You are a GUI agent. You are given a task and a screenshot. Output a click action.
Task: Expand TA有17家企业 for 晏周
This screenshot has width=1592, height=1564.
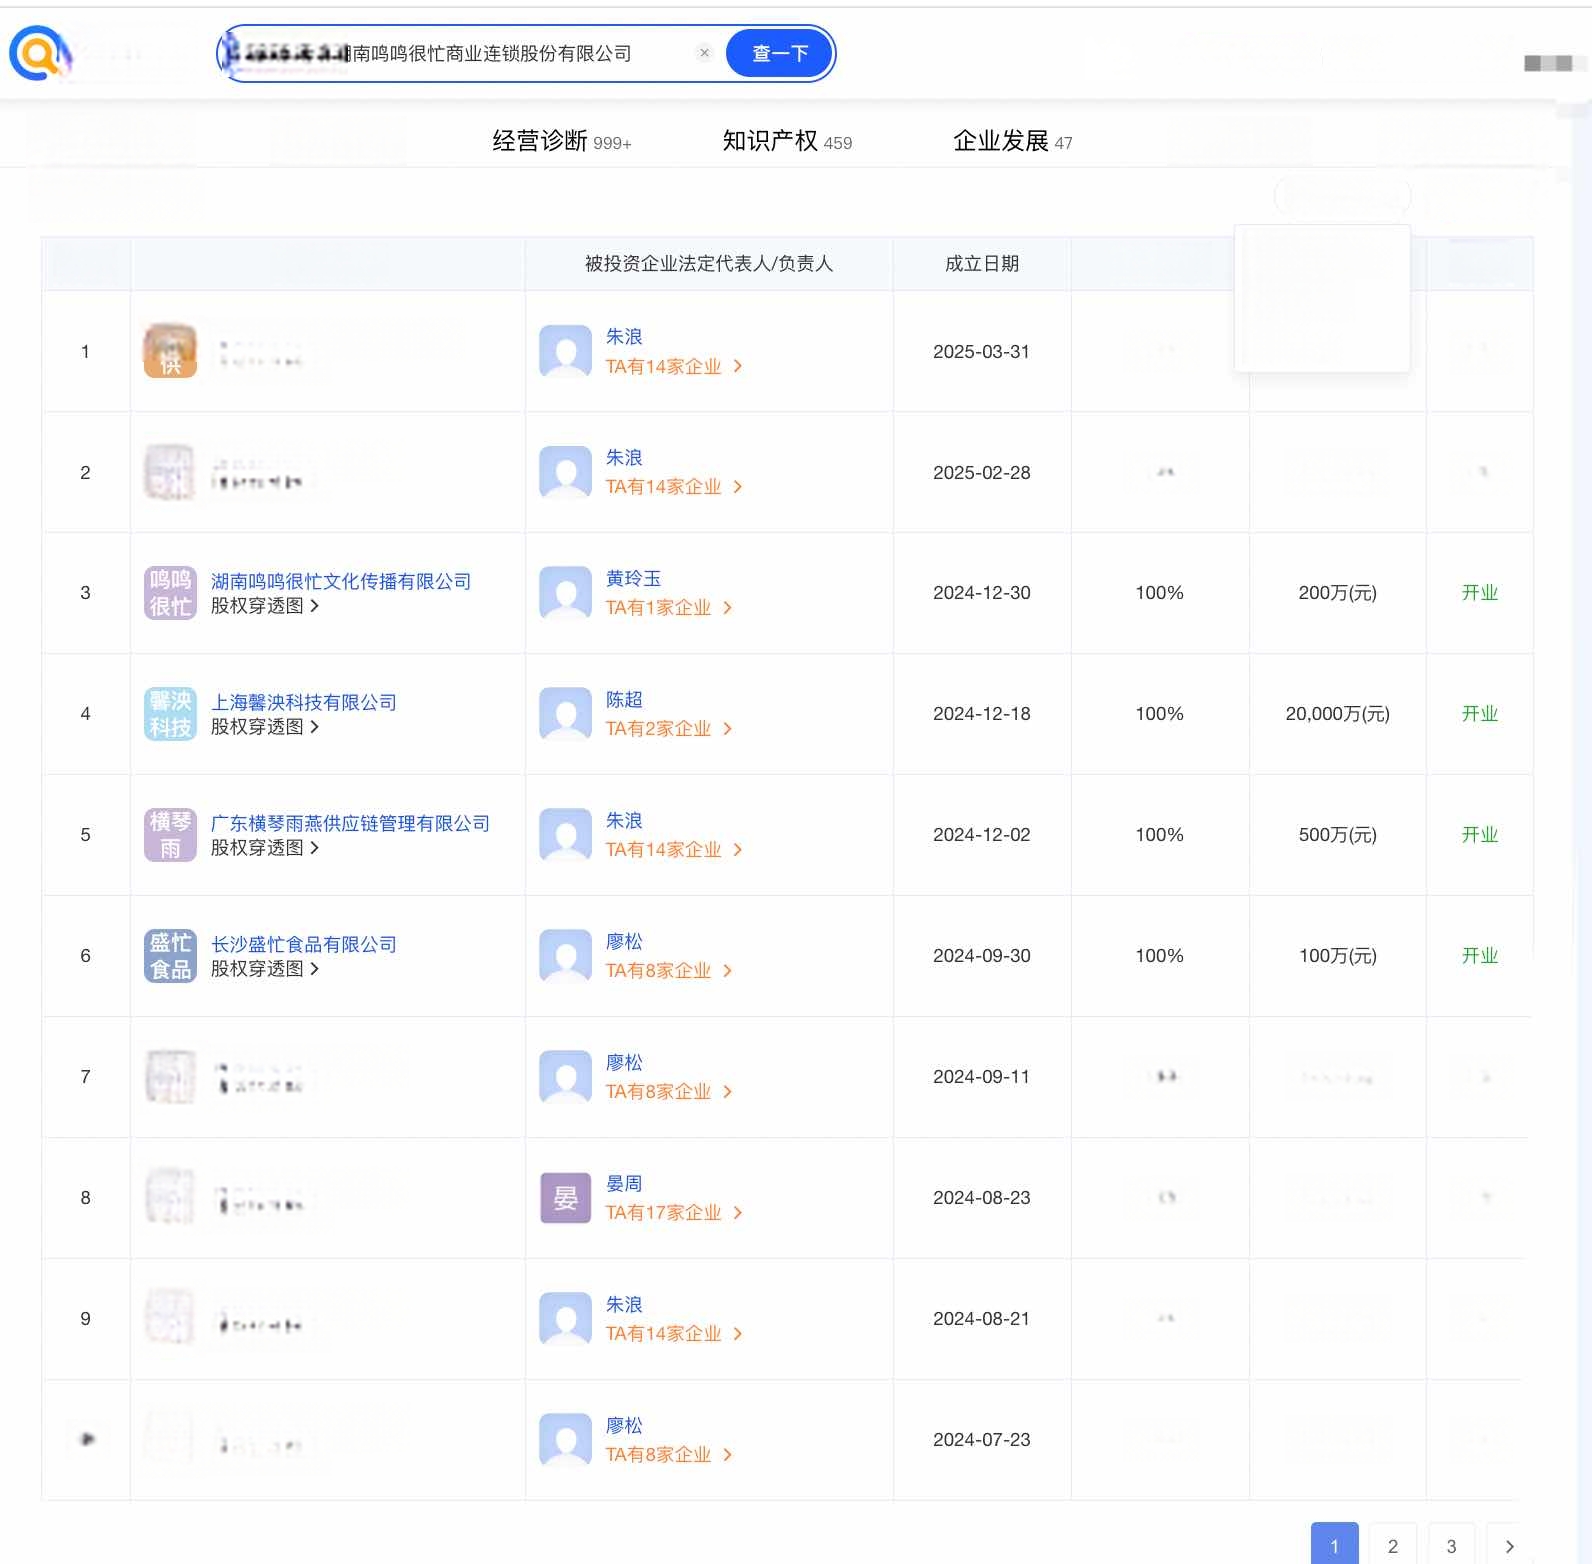674,1213
